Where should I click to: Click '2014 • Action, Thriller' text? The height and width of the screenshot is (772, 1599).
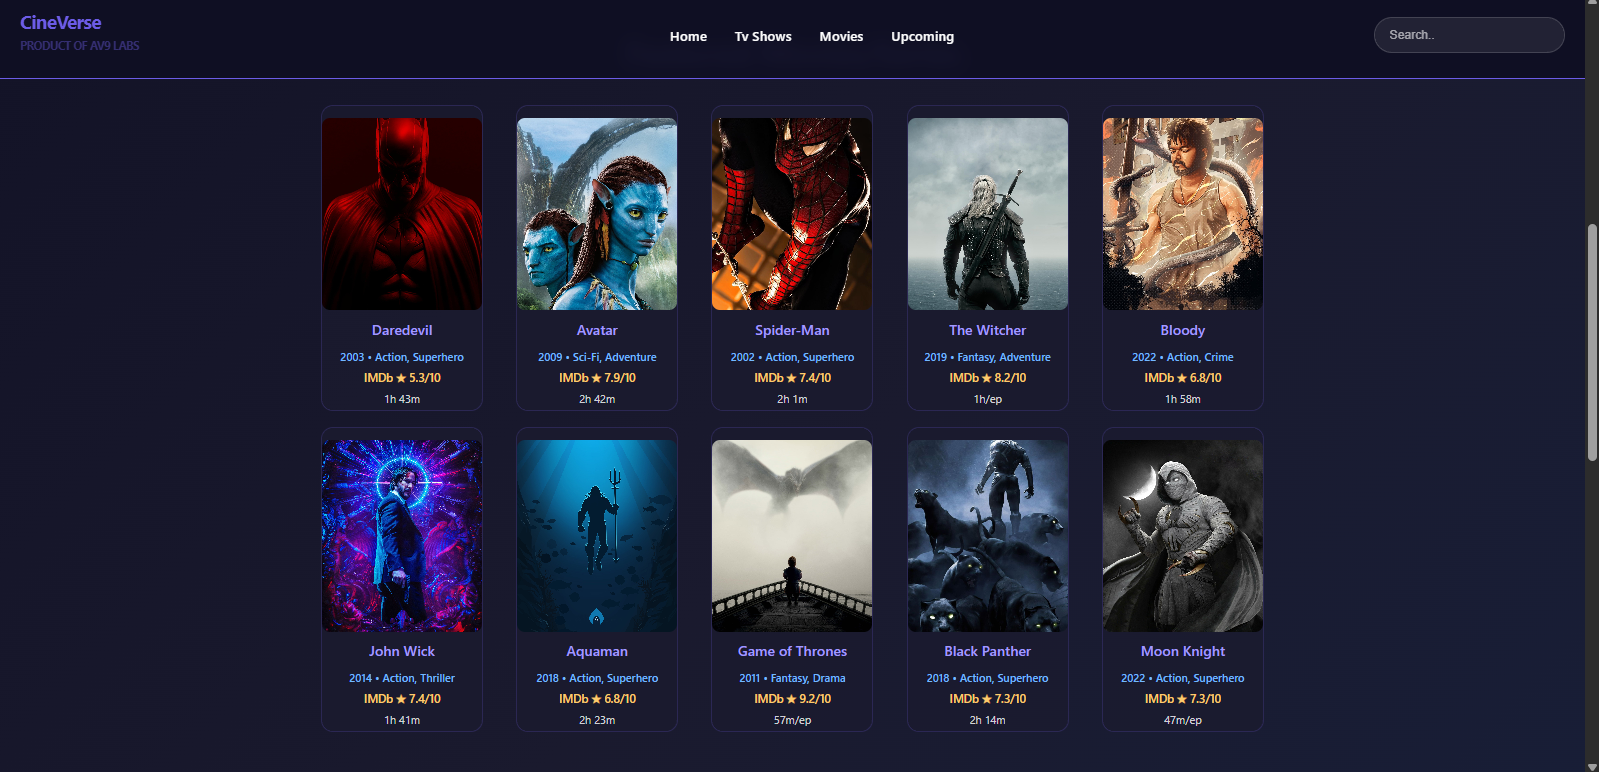pyautogui.click(x=402, y=678)
